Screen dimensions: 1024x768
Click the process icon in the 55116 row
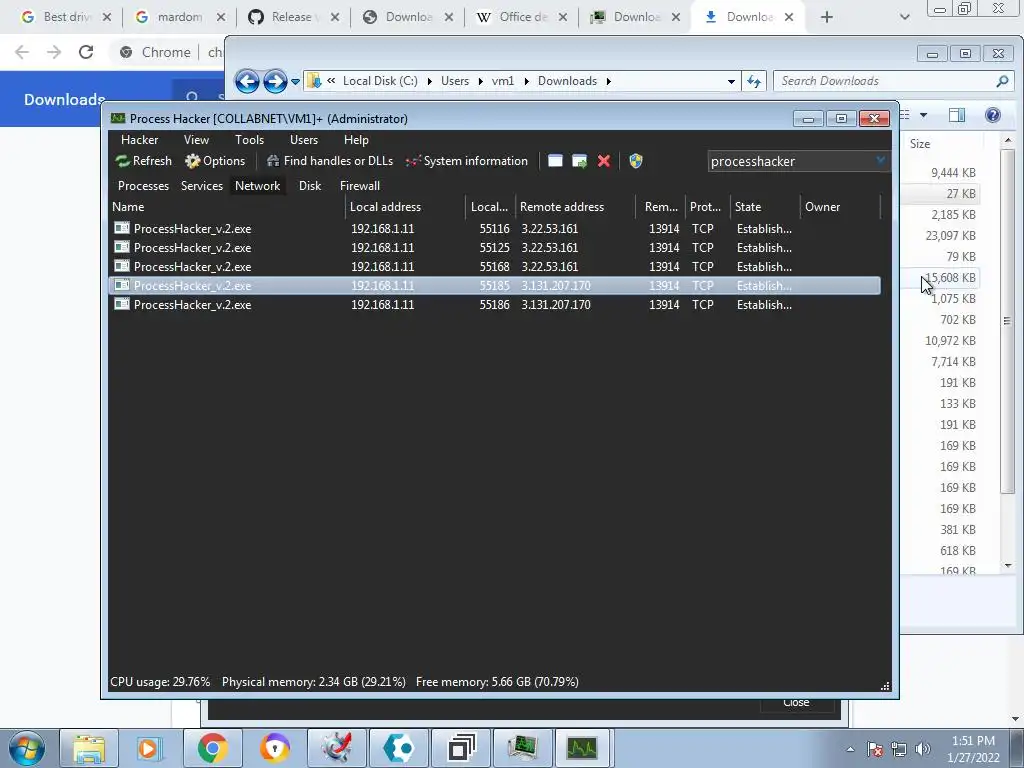point(121,228)
